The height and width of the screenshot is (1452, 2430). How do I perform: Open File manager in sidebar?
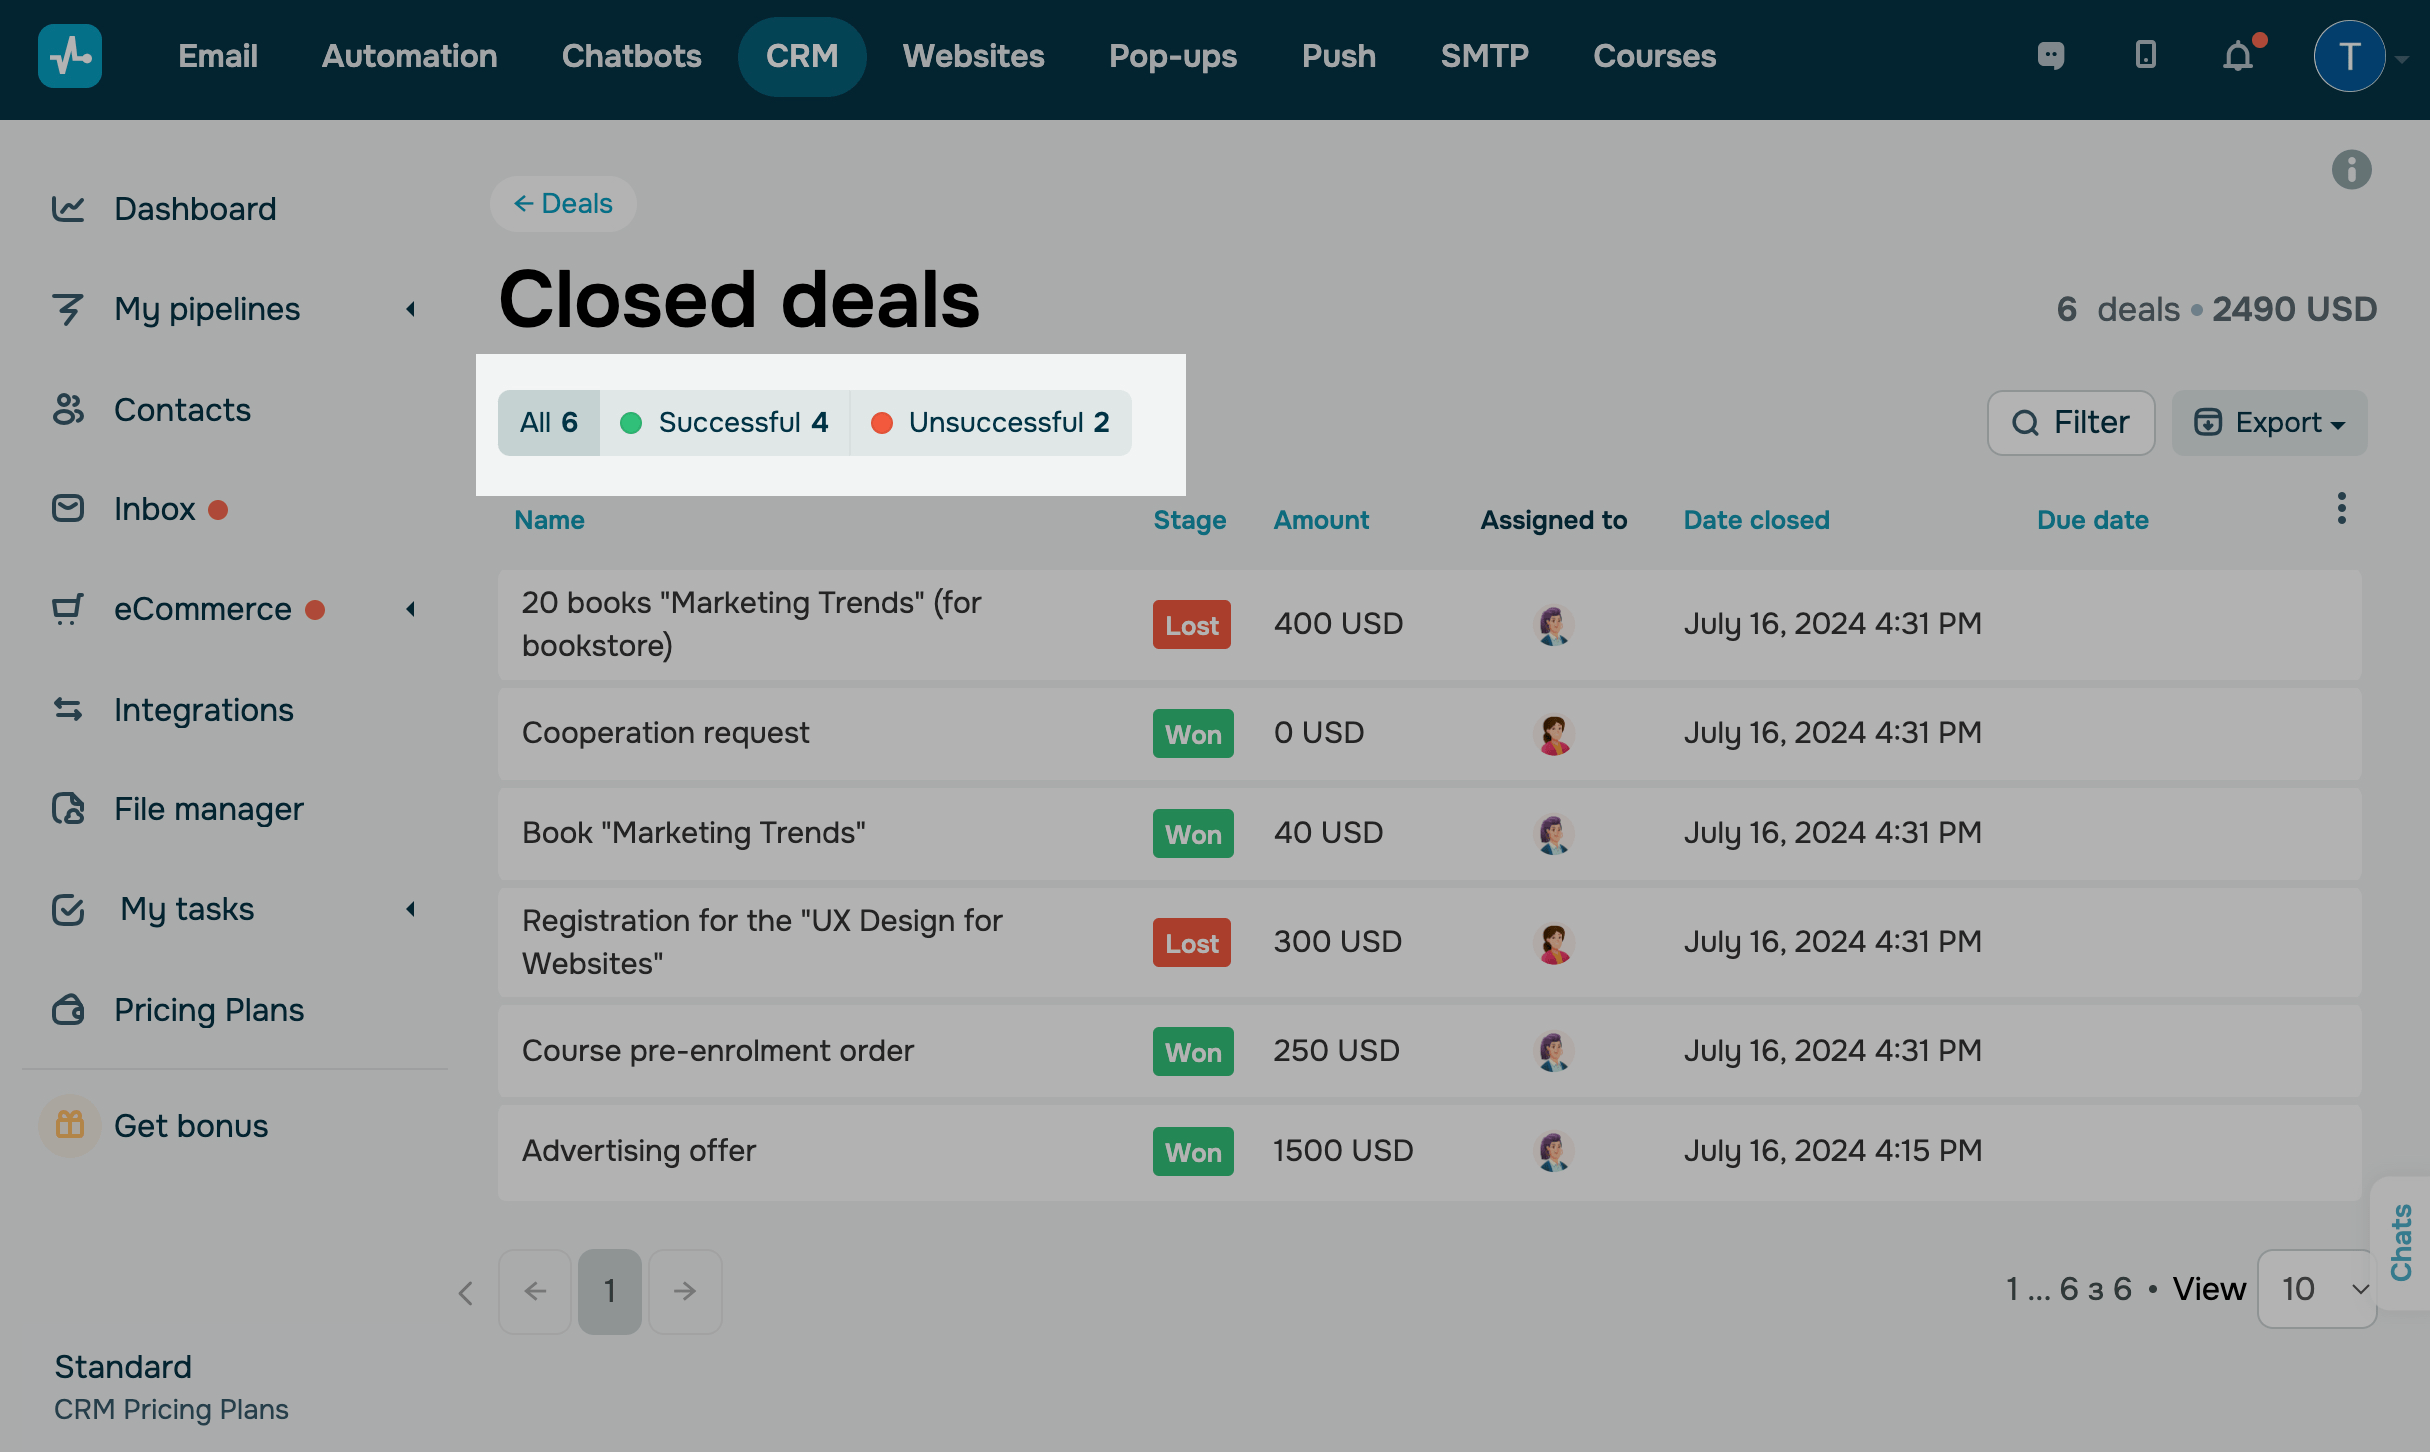pyautogui.click(x=208, y=809)
